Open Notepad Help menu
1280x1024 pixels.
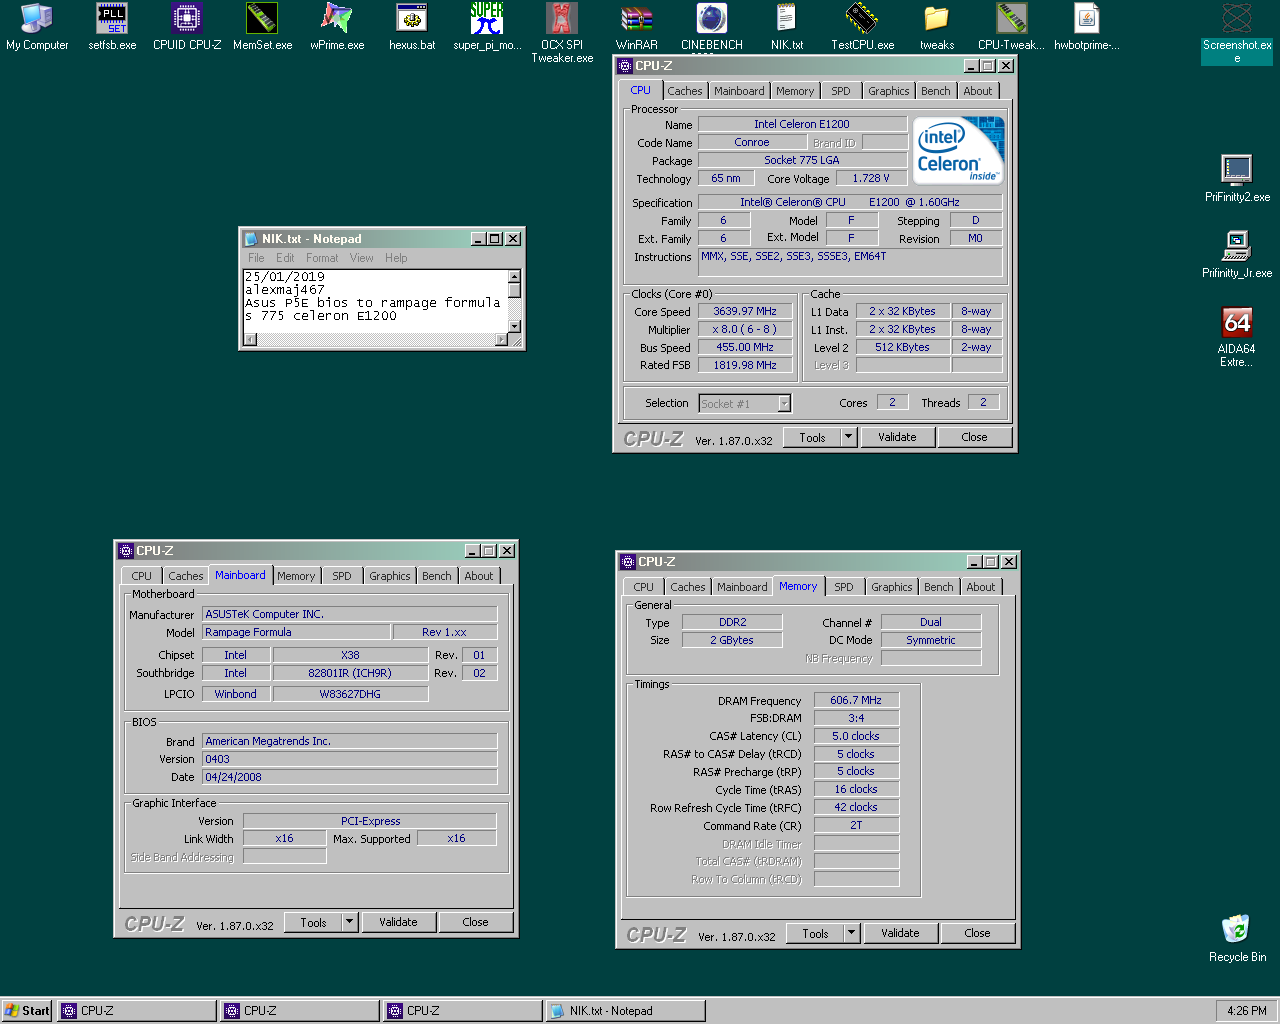(396, 258)
